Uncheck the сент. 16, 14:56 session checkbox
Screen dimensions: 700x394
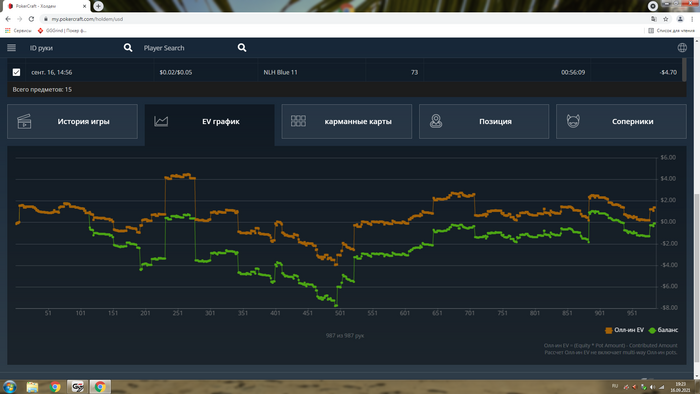(17, 72)
